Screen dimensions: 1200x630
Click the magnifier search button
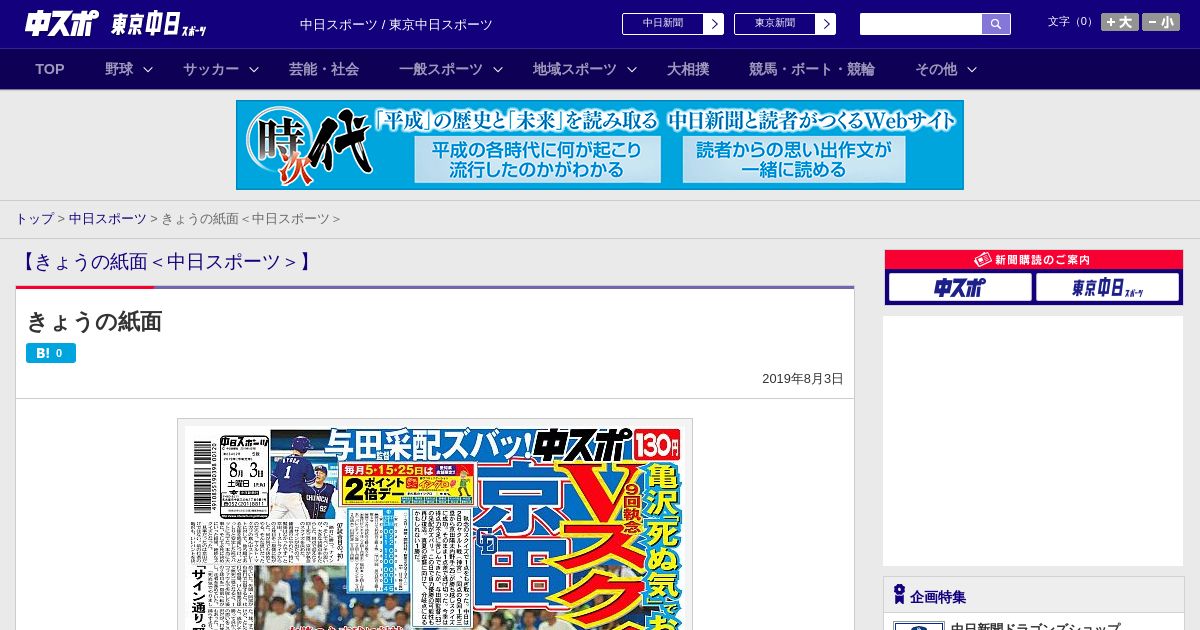point(996,24)
